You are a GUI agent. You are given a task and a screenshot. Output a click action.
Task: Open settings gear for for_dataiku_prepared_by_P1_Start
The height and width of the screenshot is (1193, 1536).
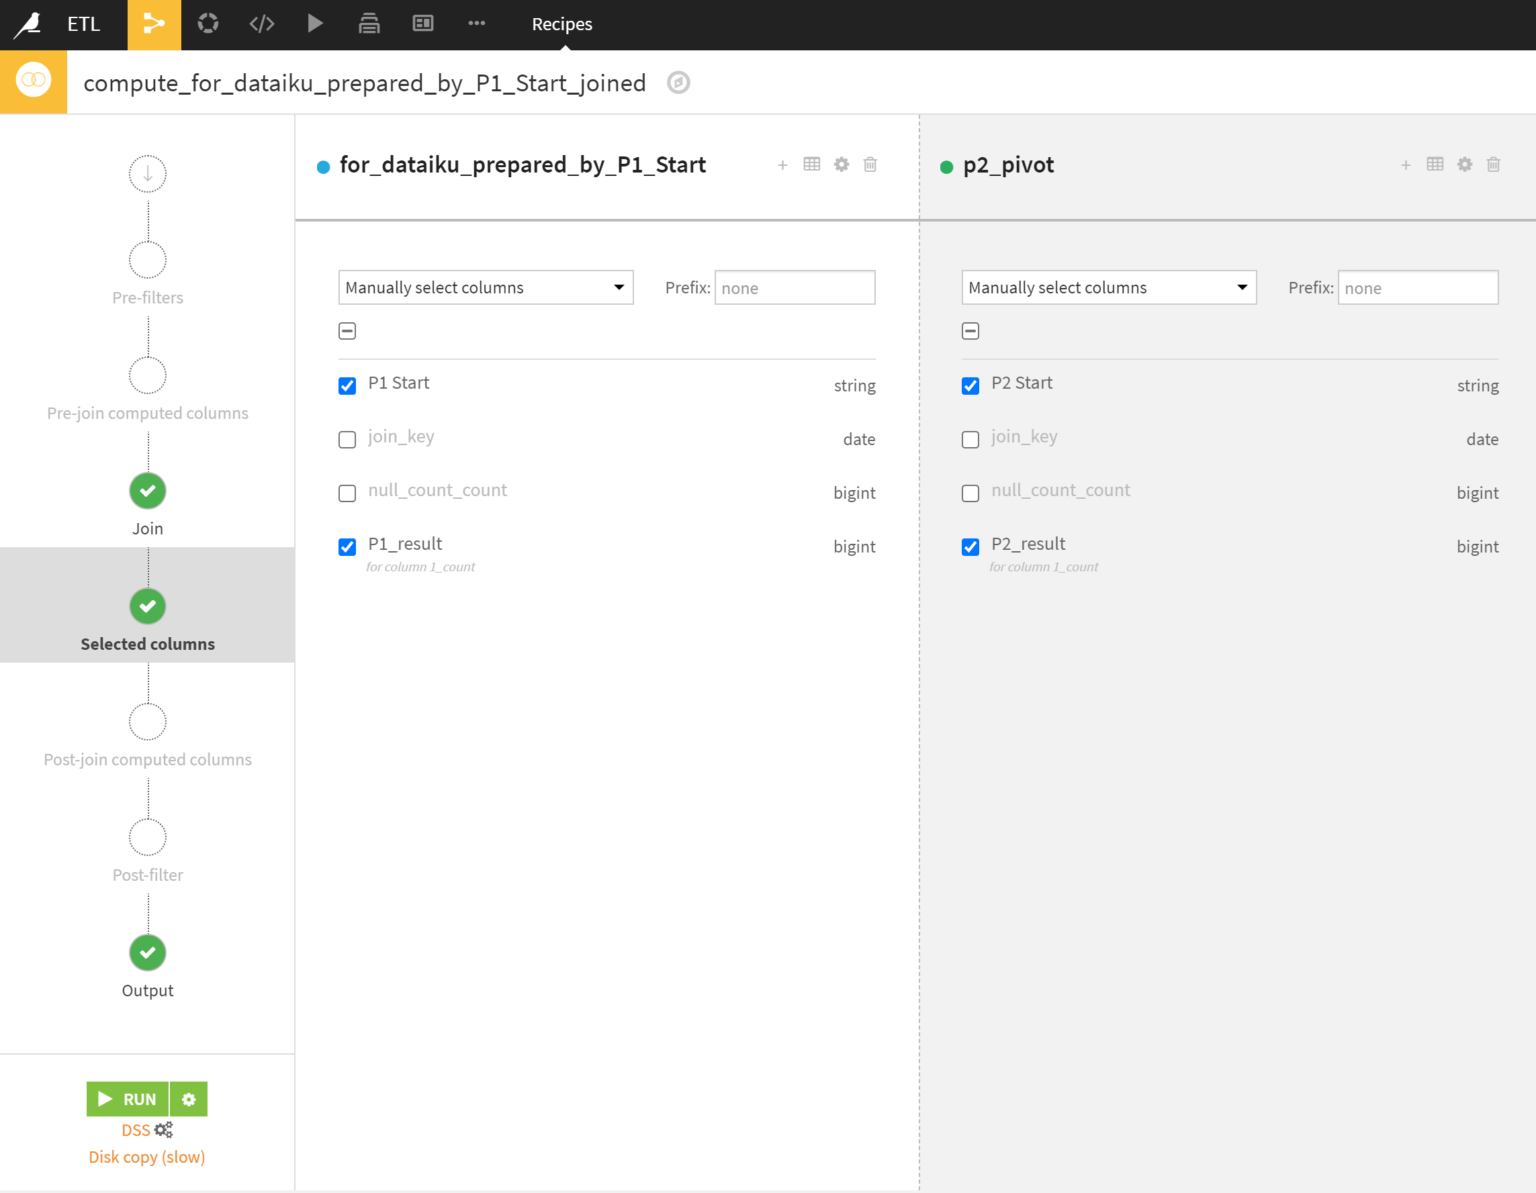click(x=841, y=165)
